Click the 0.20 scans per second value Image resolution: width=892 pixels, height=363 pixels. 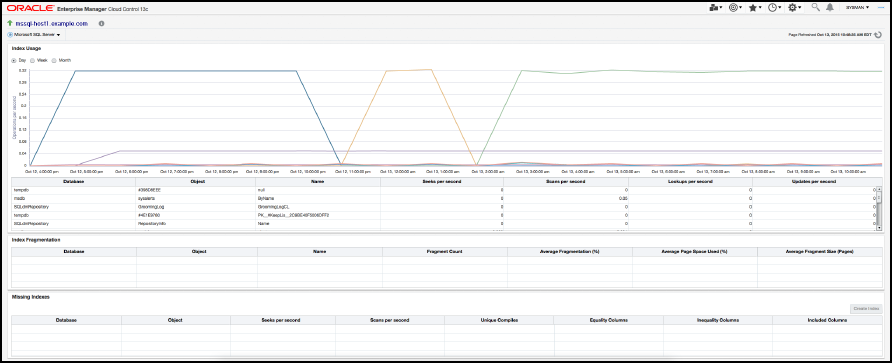pyautogui.click(x=623, y=198)
